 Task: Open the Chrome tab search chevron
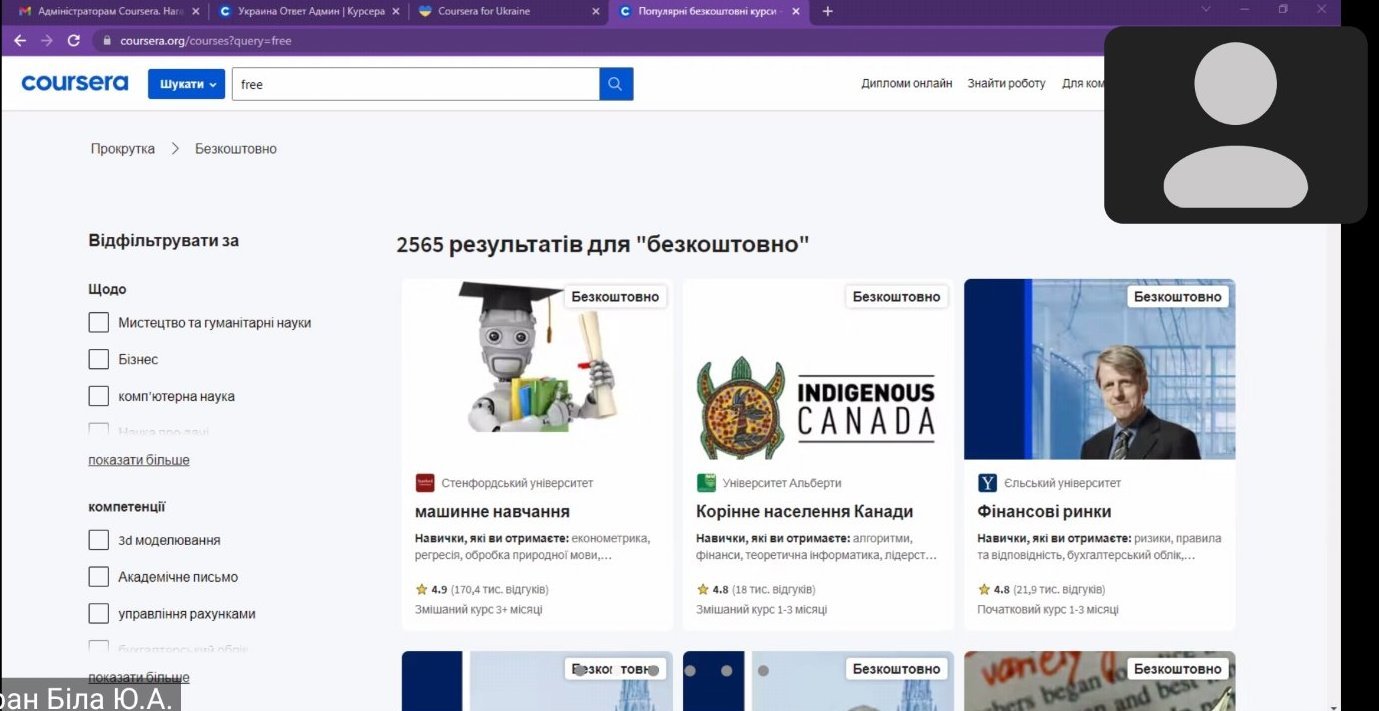tap(1206, 10)
